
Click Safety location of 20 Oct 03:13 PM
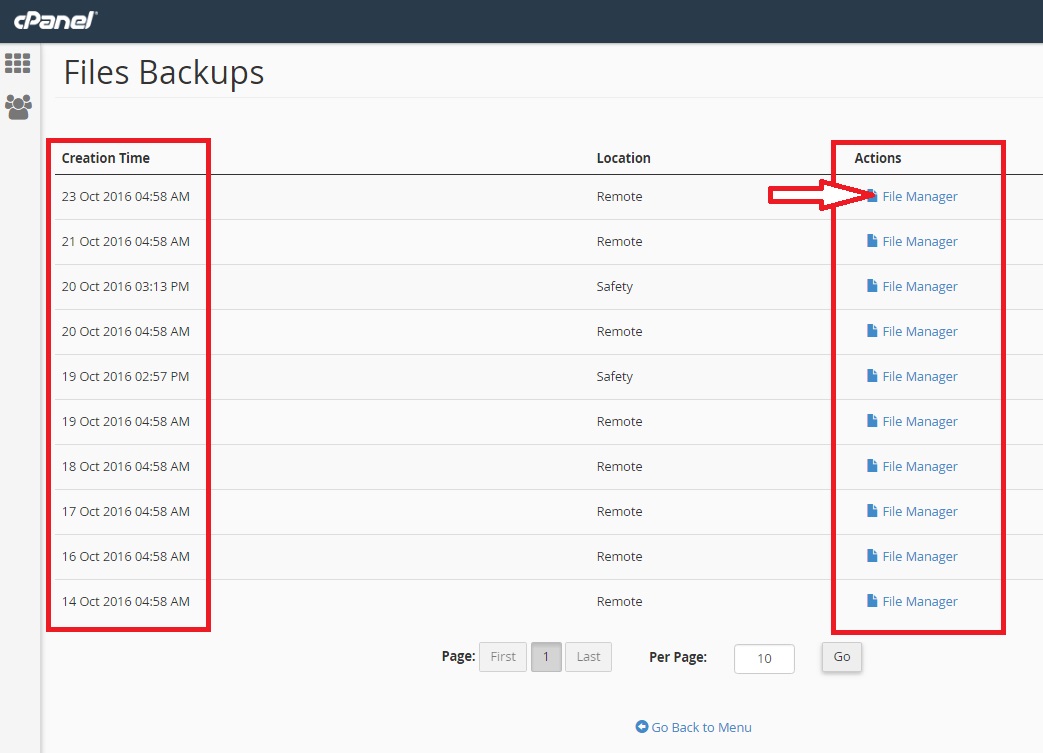click(x=615, y=287)
